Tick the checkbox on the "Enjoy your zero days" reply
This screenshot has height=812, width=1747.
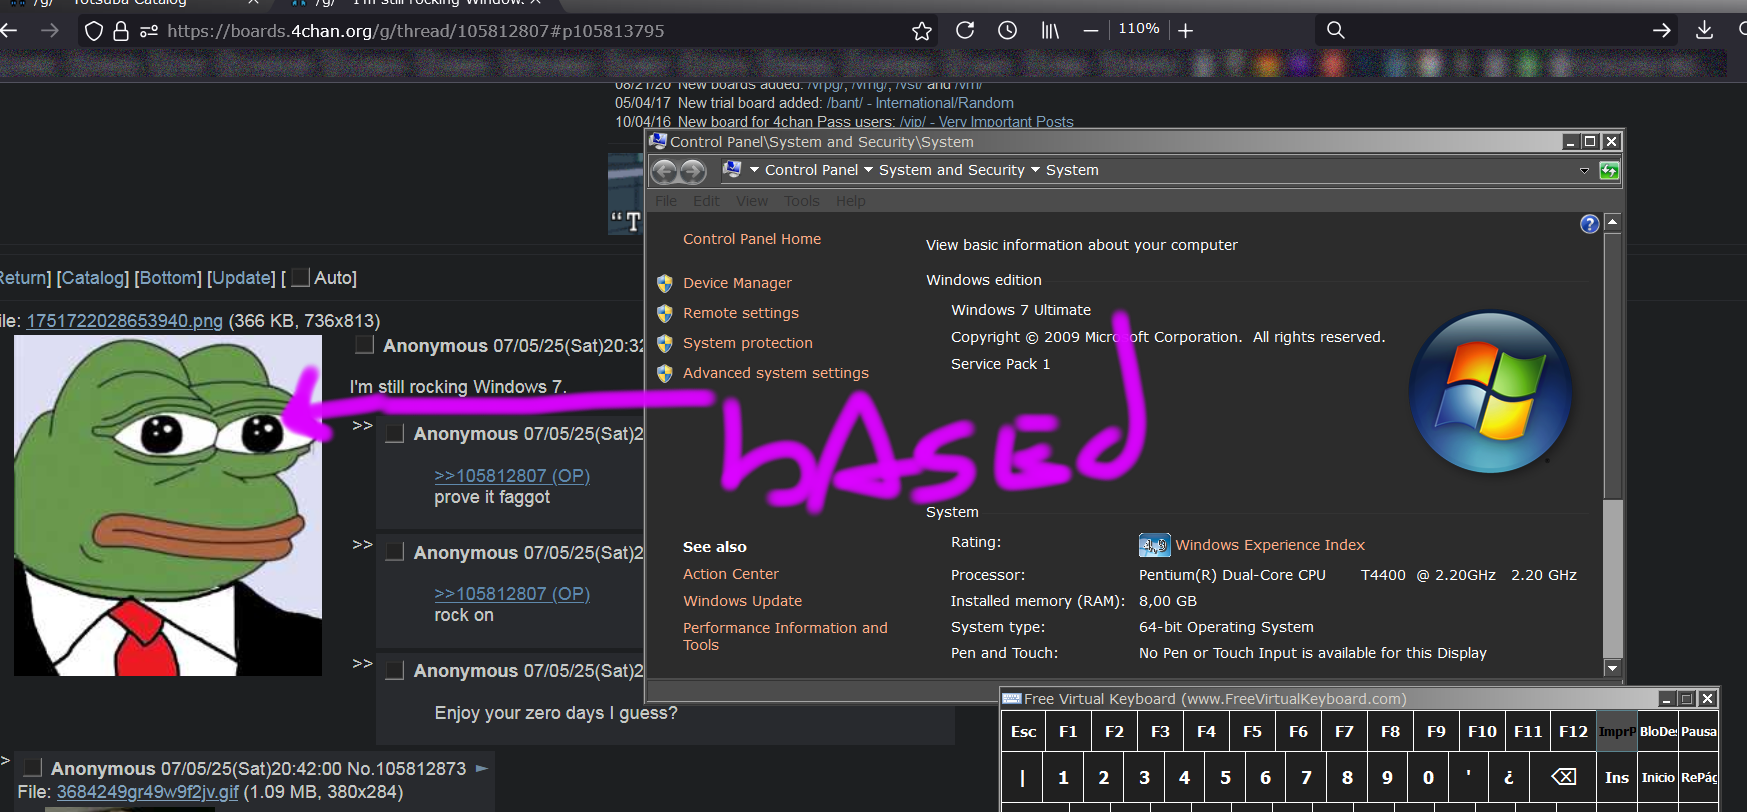(x=395, y=670)
